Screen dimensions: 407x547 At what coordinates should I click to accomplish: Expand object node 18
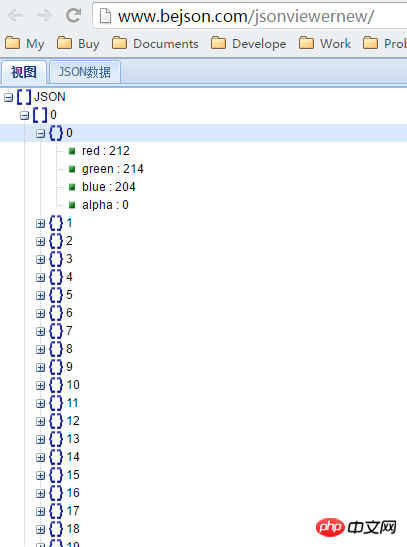pyautogui.click(x=40, y=529)
